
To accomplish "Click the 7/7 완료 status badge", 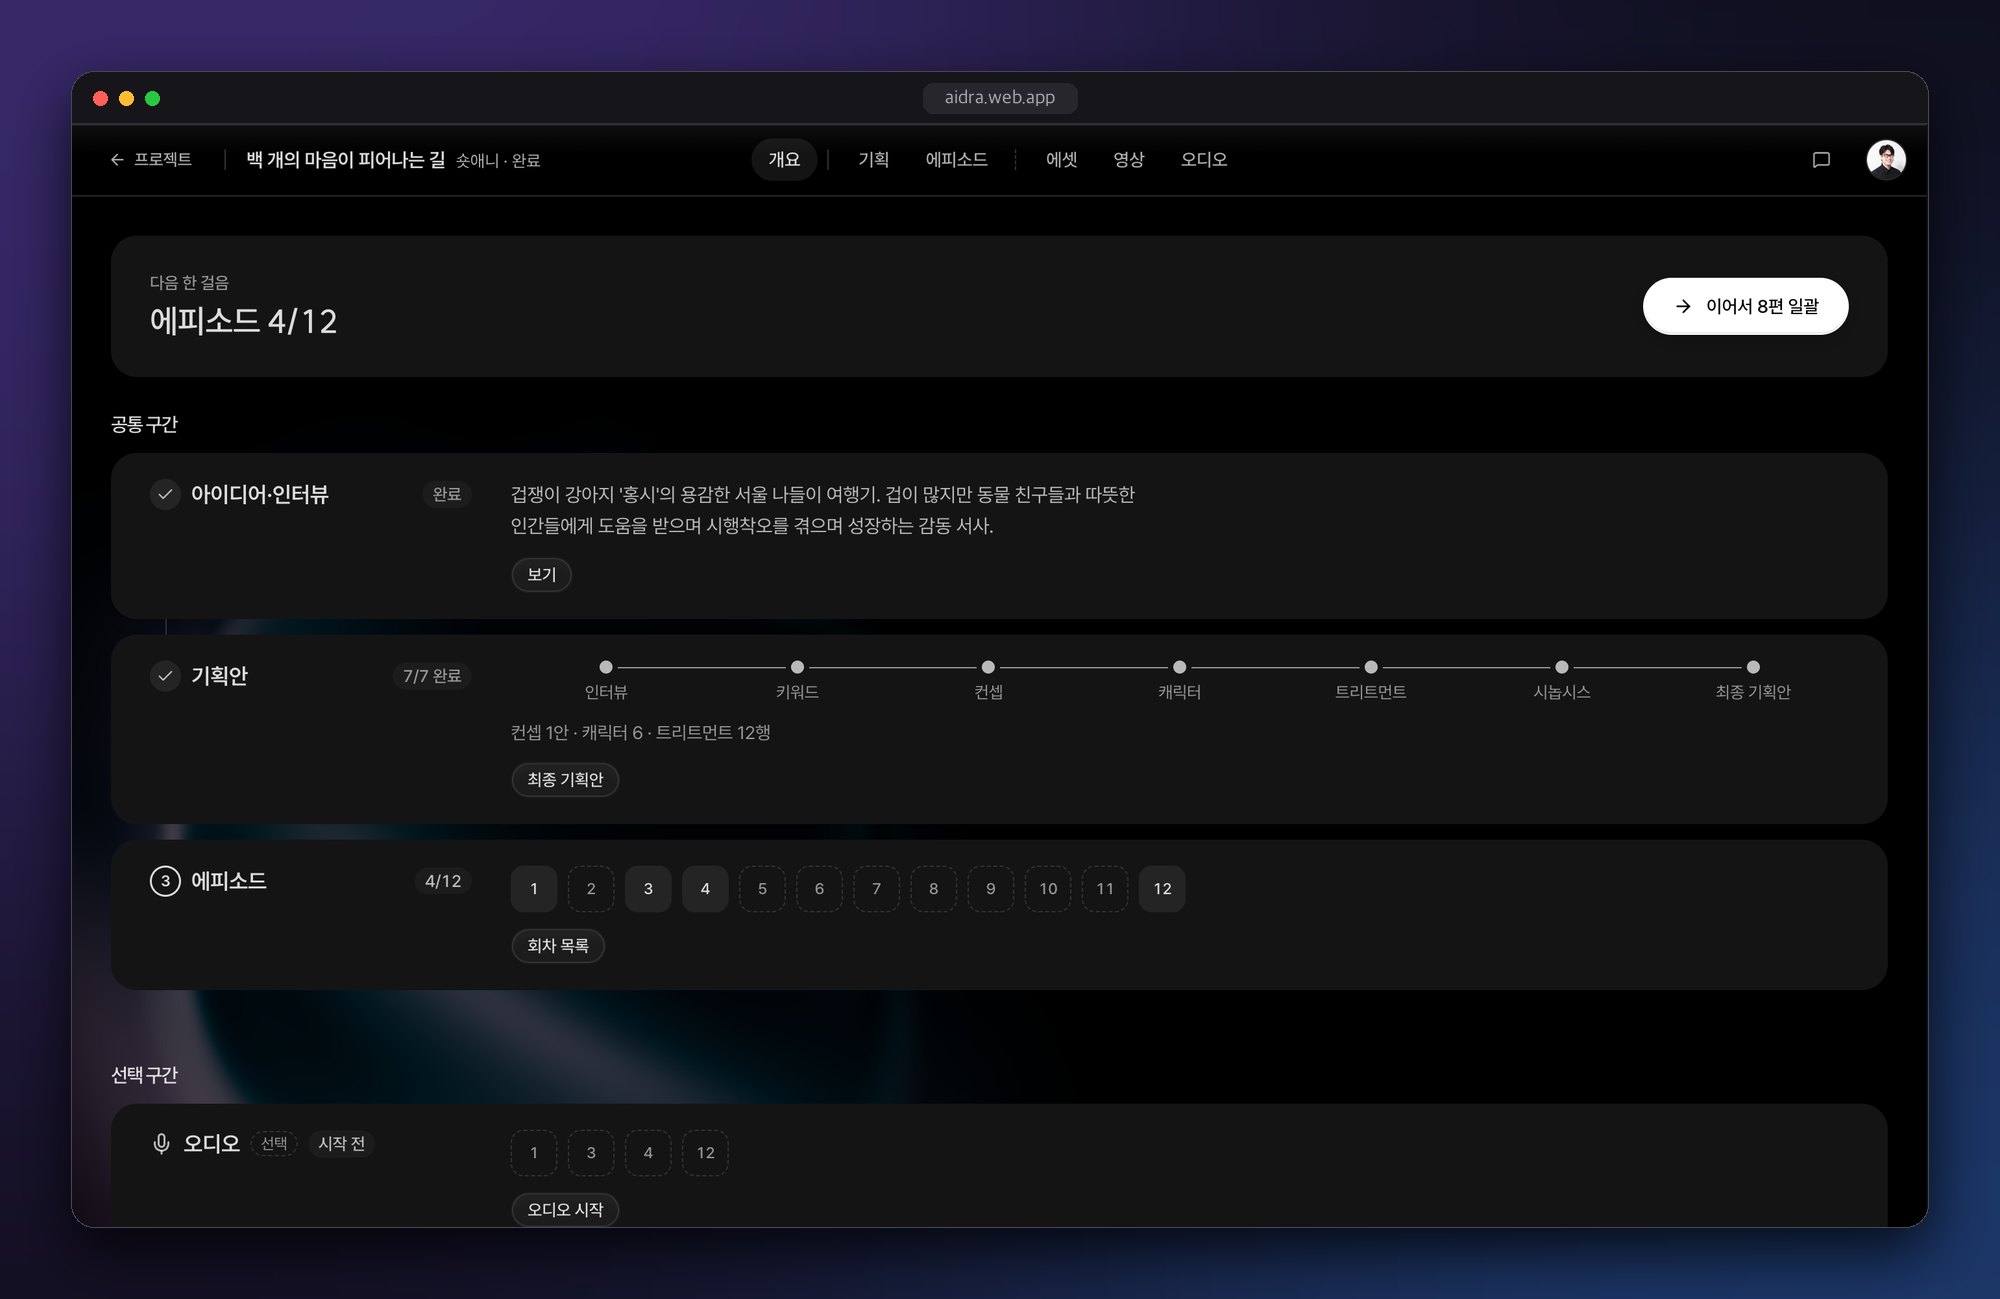I will (x=432, y=676).
